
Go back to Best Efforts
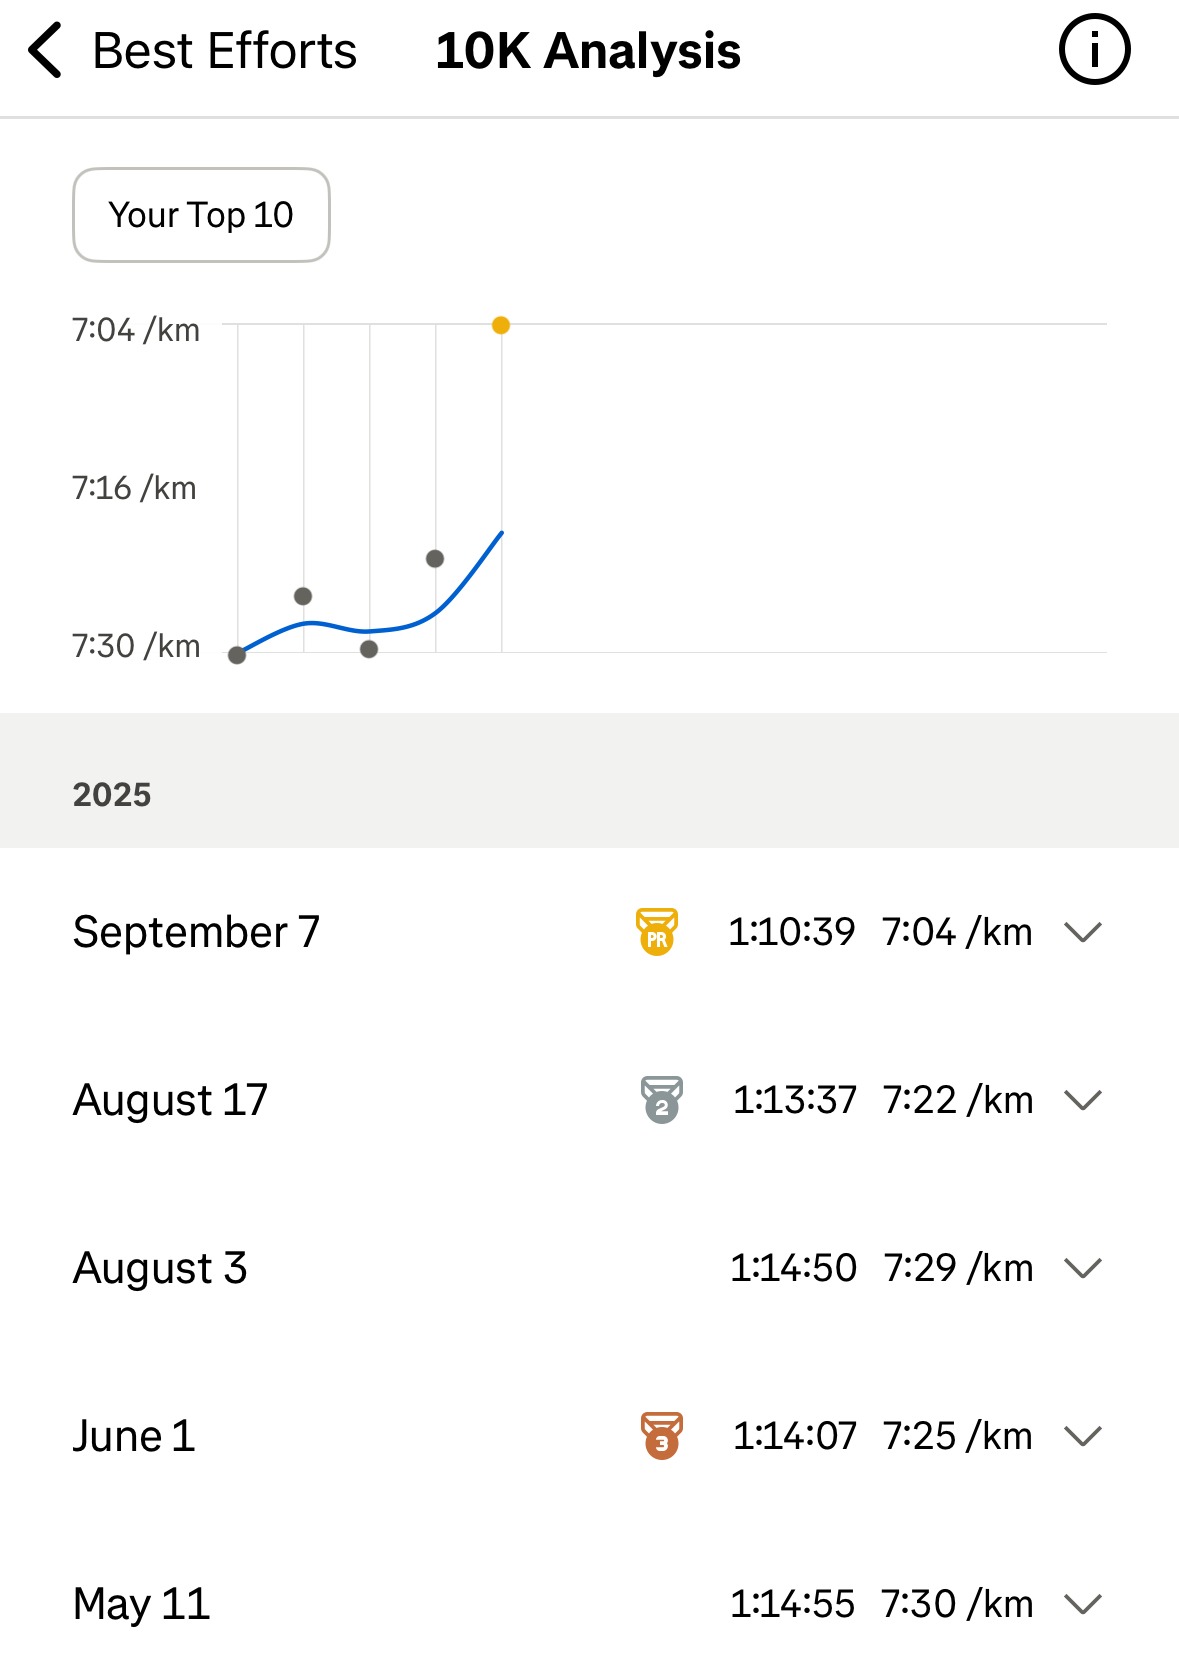[224, 51]
